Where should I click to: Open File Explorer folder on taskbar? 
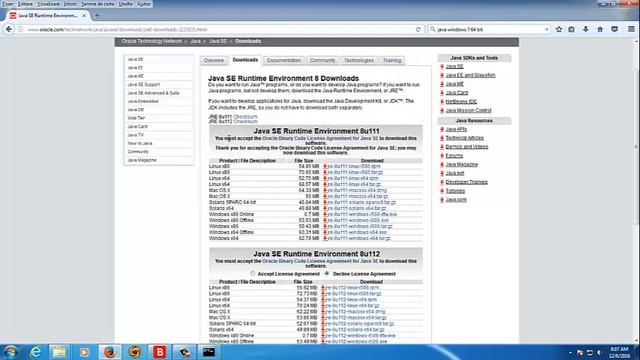point(60,352)
